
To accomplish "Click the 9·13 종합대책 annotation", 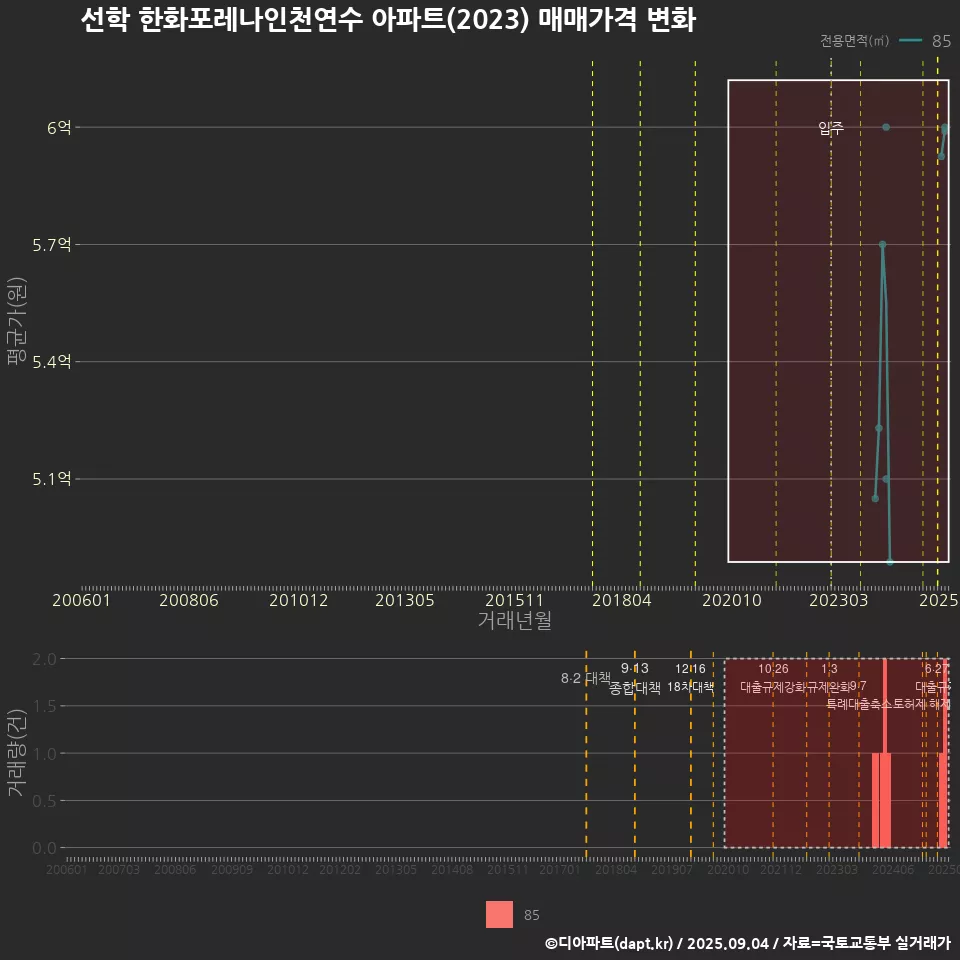I will (635, 678).
